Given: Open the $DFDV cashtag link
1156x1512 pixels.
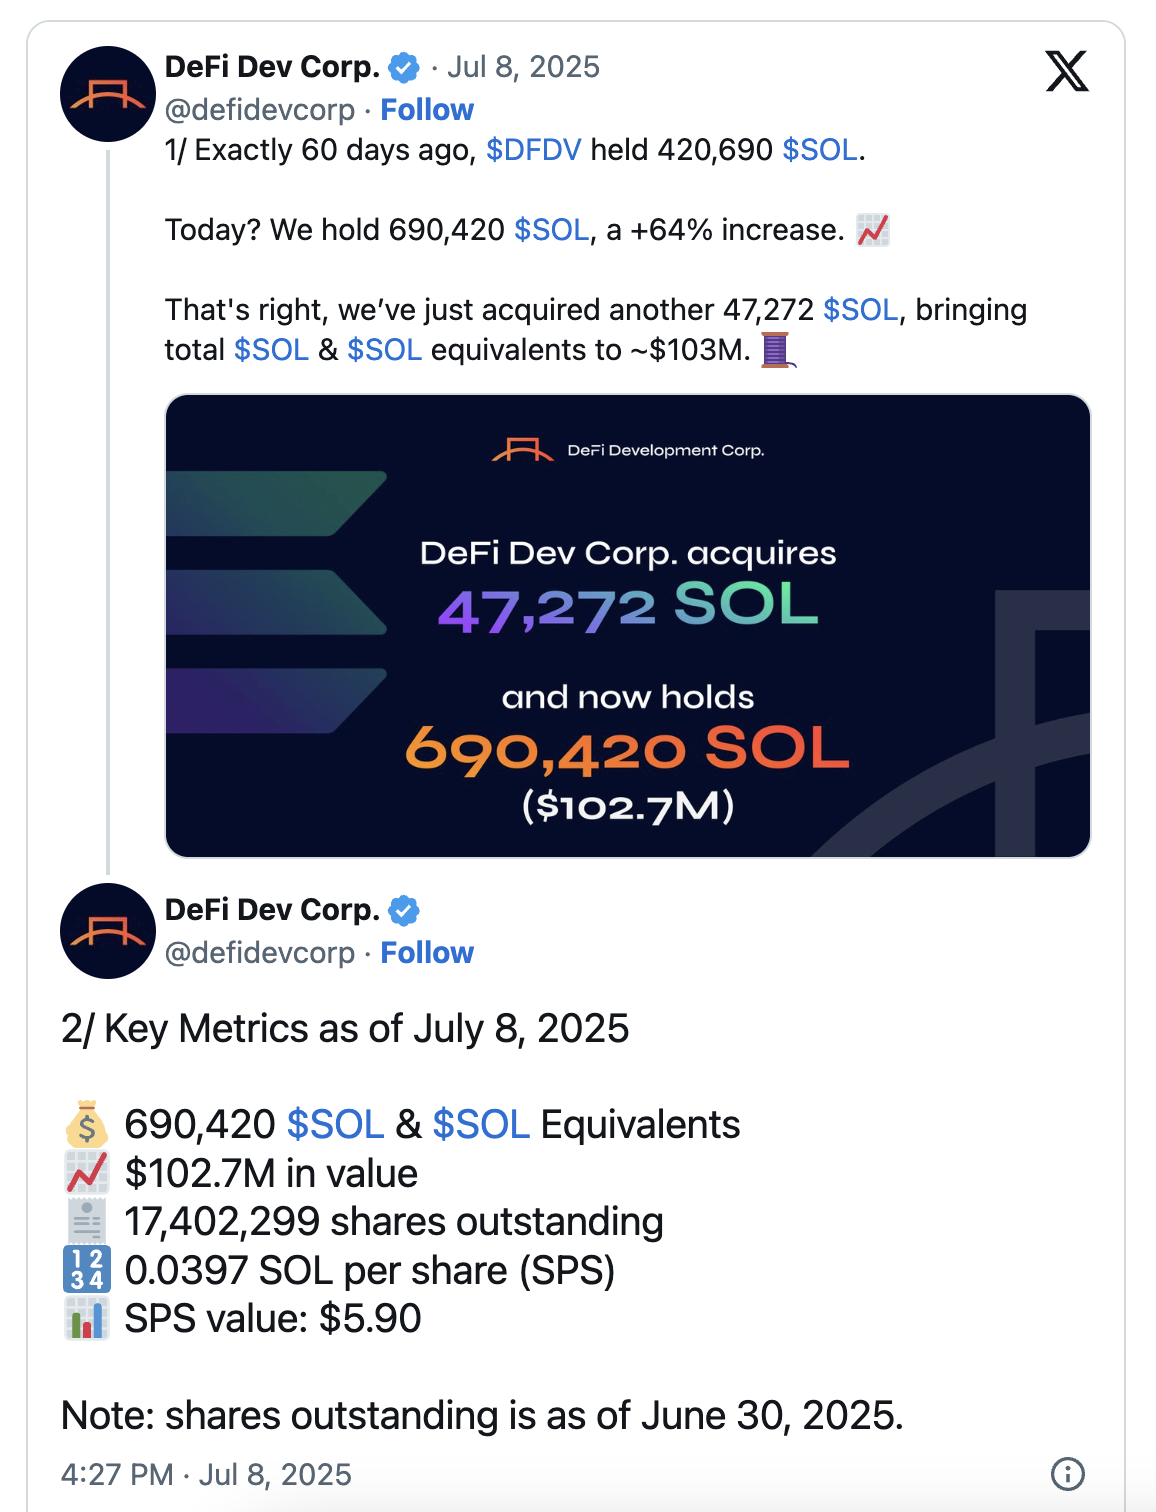Looking at the screenshot, I should pyautogui.click(x=533, y=150).
